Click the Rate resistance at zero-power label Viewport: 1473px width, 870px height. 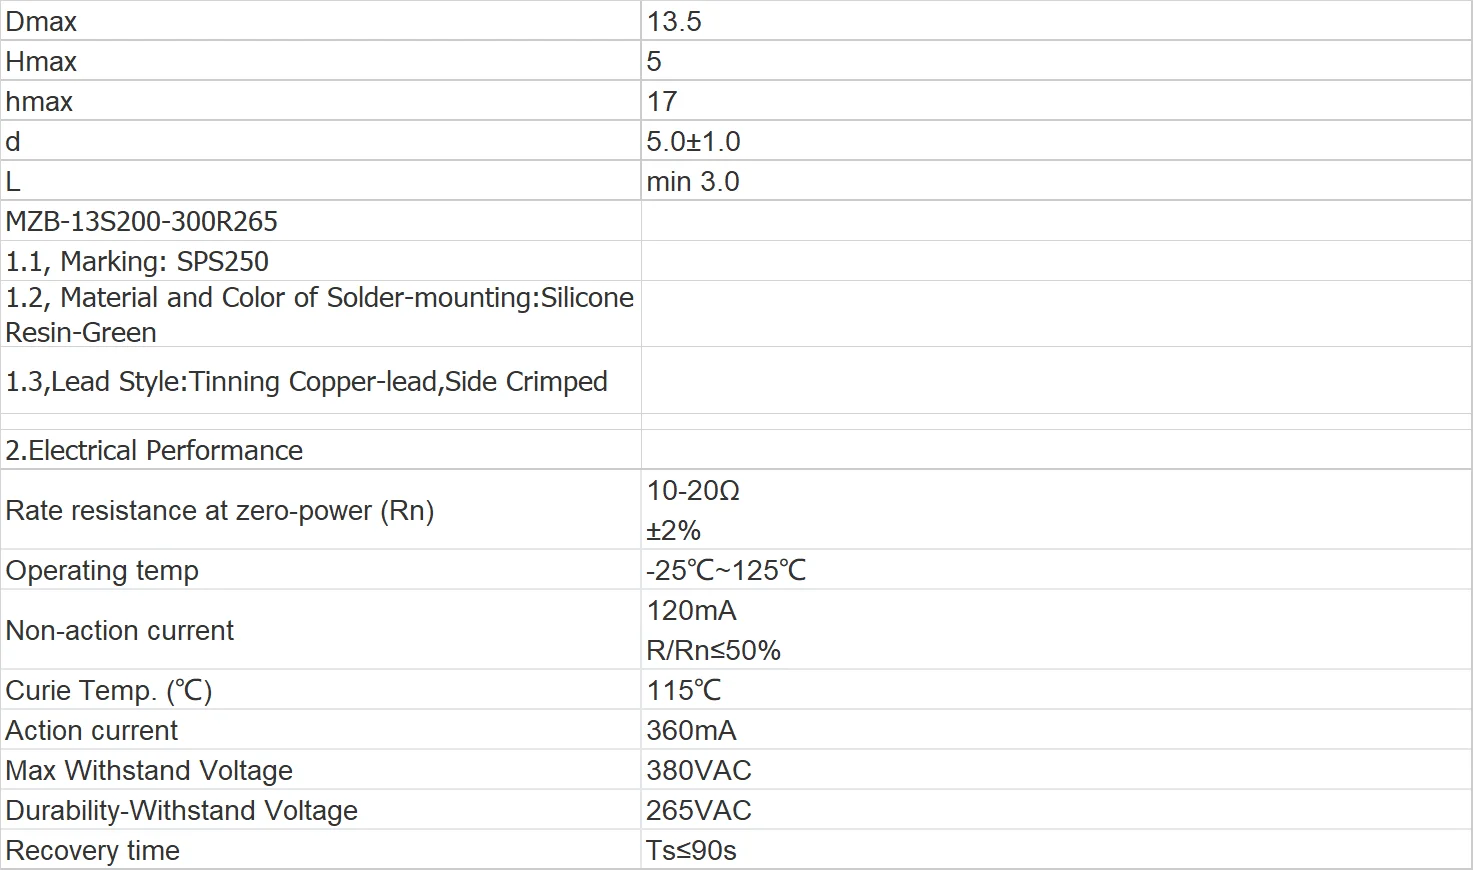coord(220,510)
